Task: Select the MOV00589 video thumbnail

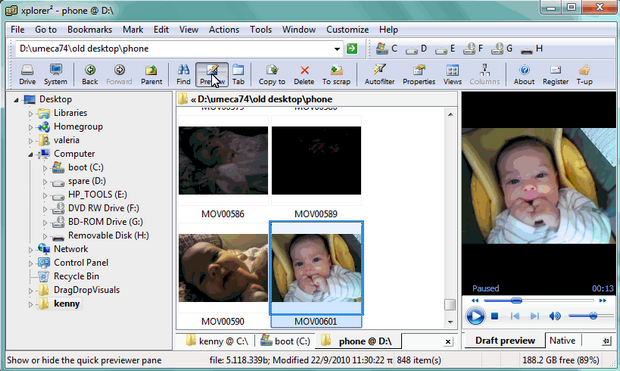Action: coord(316,161)
